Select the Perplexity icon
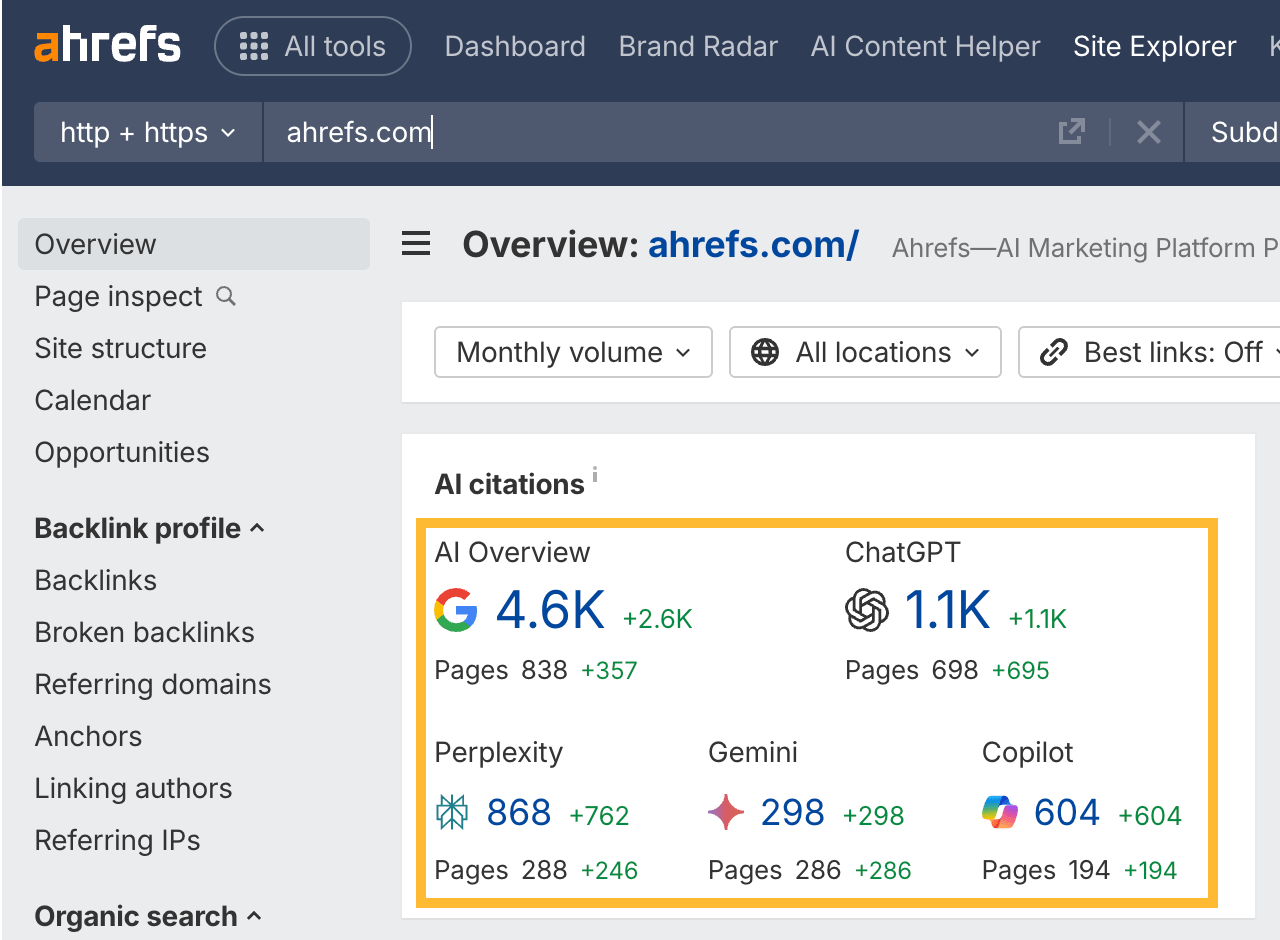Screen dimensions: 1280x940 pyautogui.click(x=451, y=812)
